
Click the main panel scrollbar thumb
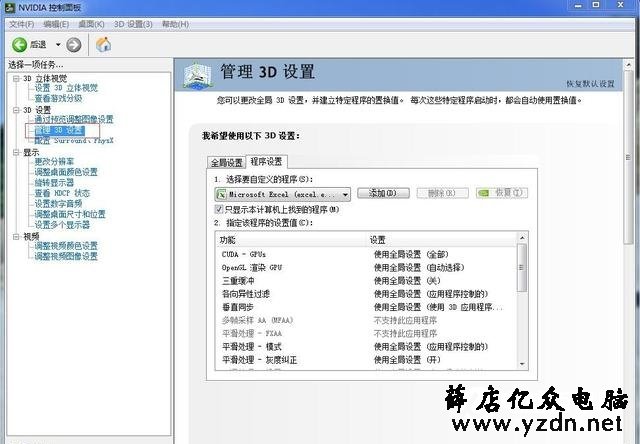pos(628,158)
